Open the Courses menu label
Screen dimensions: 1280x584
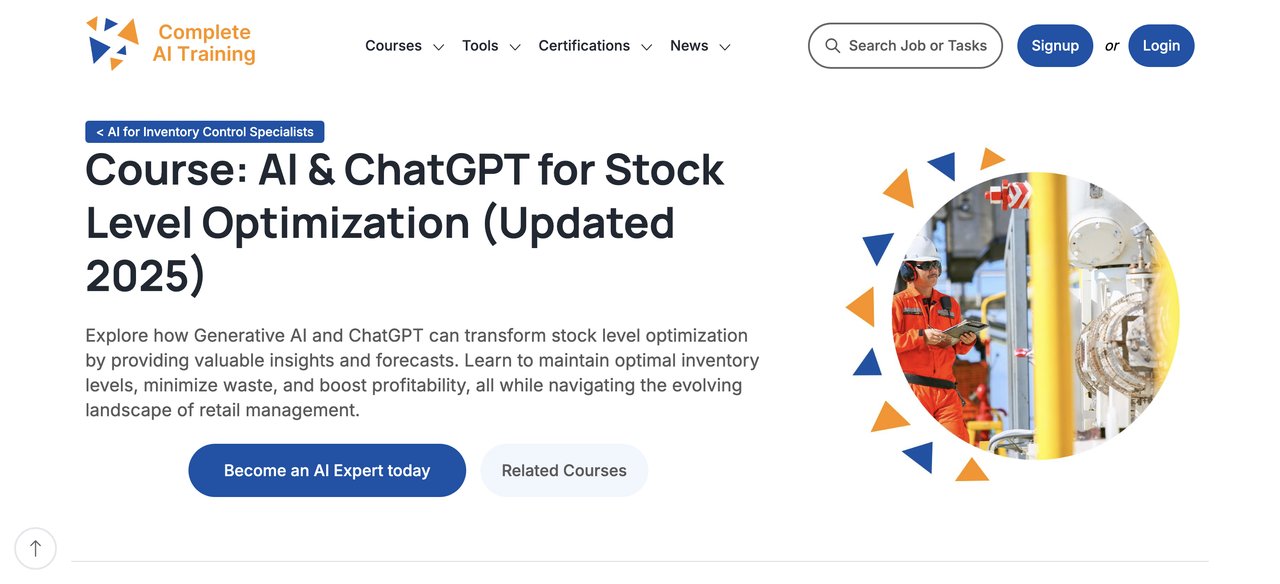pyautogui.click(x=393, y=46)
